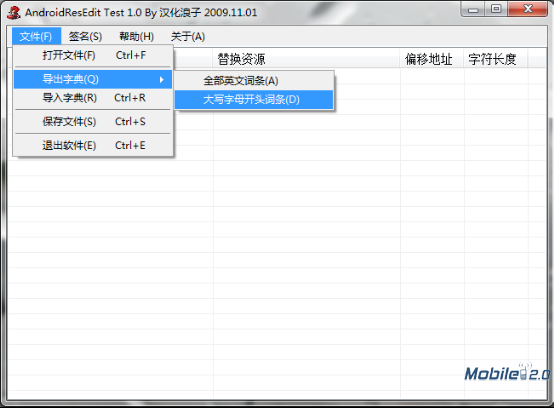Click the AndroidResEdit app icon in title bar
The width and height of the screenshot is (554, 408).
pyautogui.click(x=14, y=13)
